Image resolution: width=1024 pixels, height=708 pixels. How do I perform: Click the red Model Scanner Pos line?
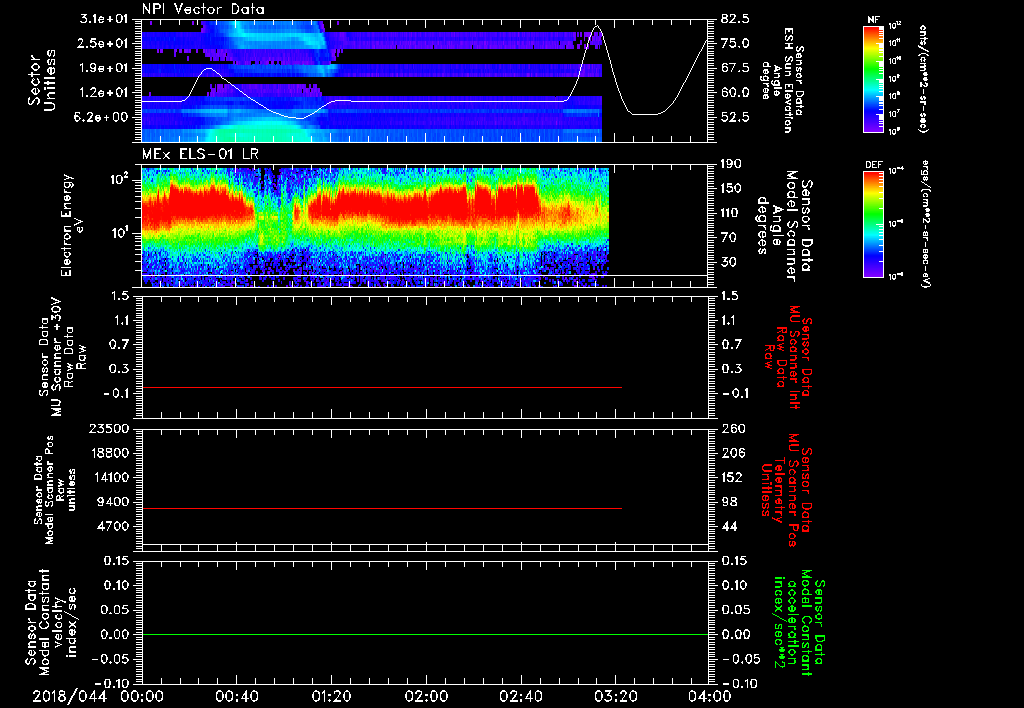point(381,508)
